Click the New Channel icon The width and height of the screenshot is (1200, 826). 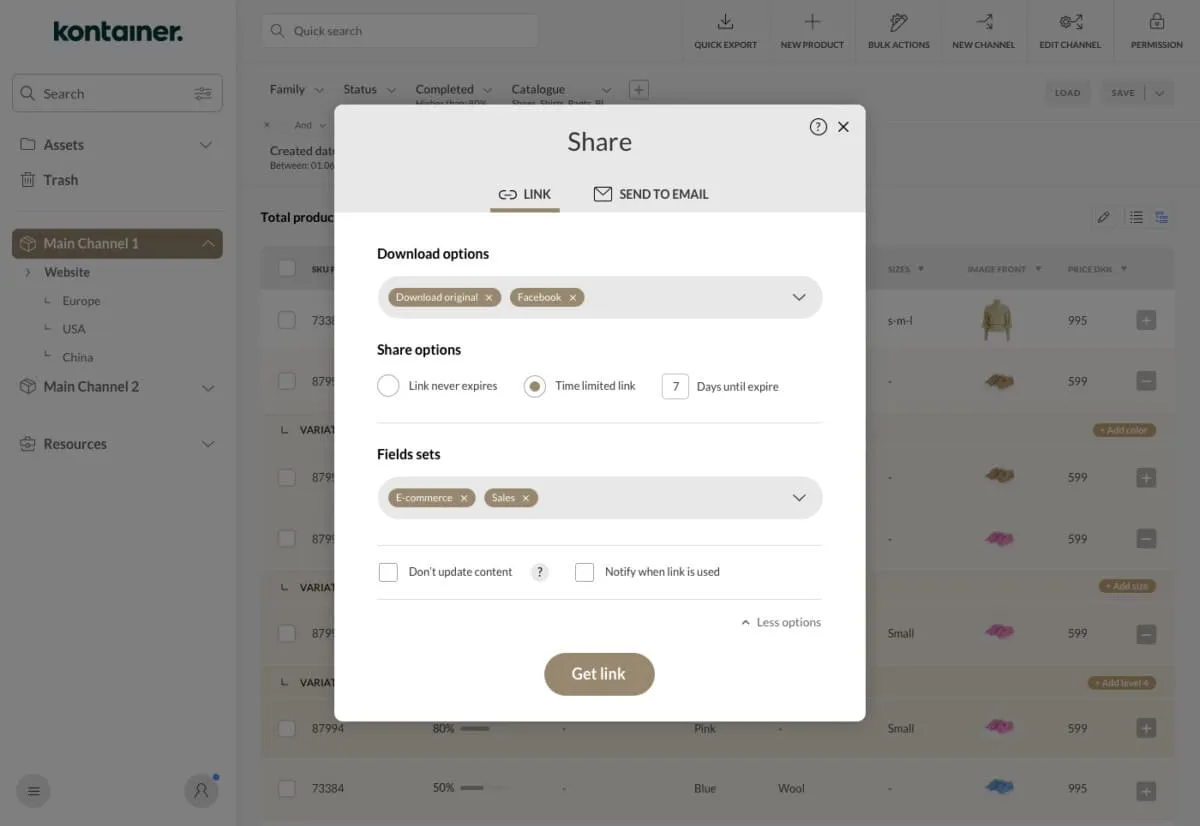click(x=984, y=22)
